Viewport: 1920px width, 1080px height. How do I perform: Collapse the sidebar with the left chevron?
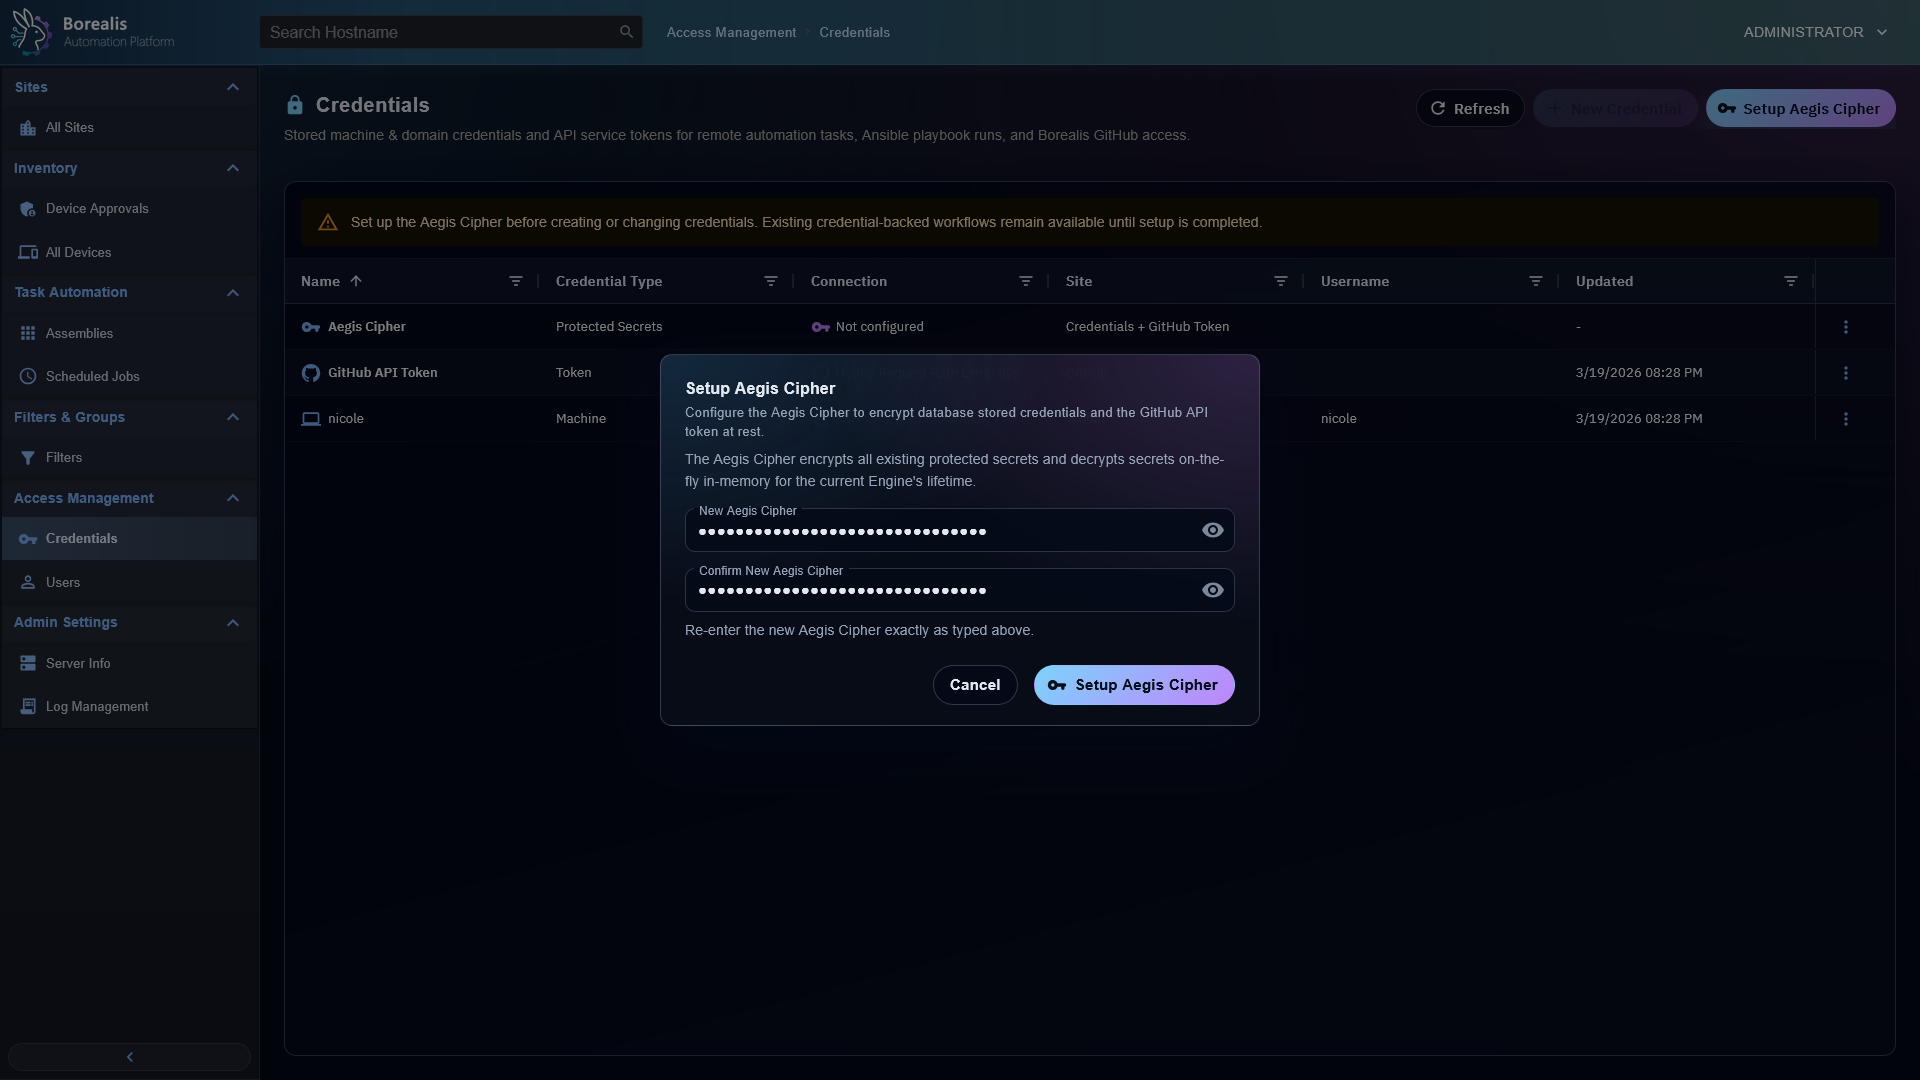click(x=129, y=1057)
